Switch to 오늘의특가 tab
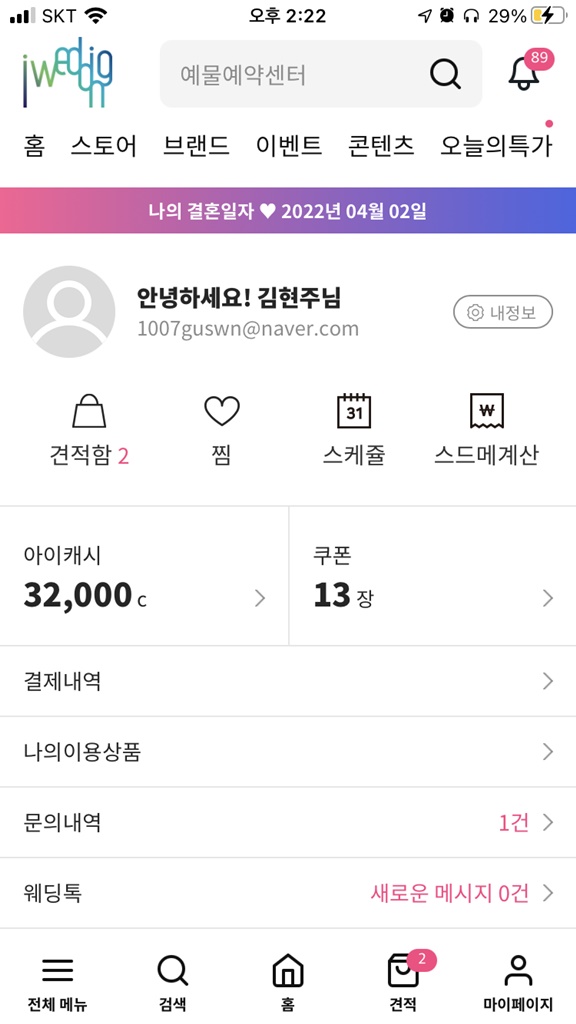The image size is (576, 1024). click(x=496, y=146)
